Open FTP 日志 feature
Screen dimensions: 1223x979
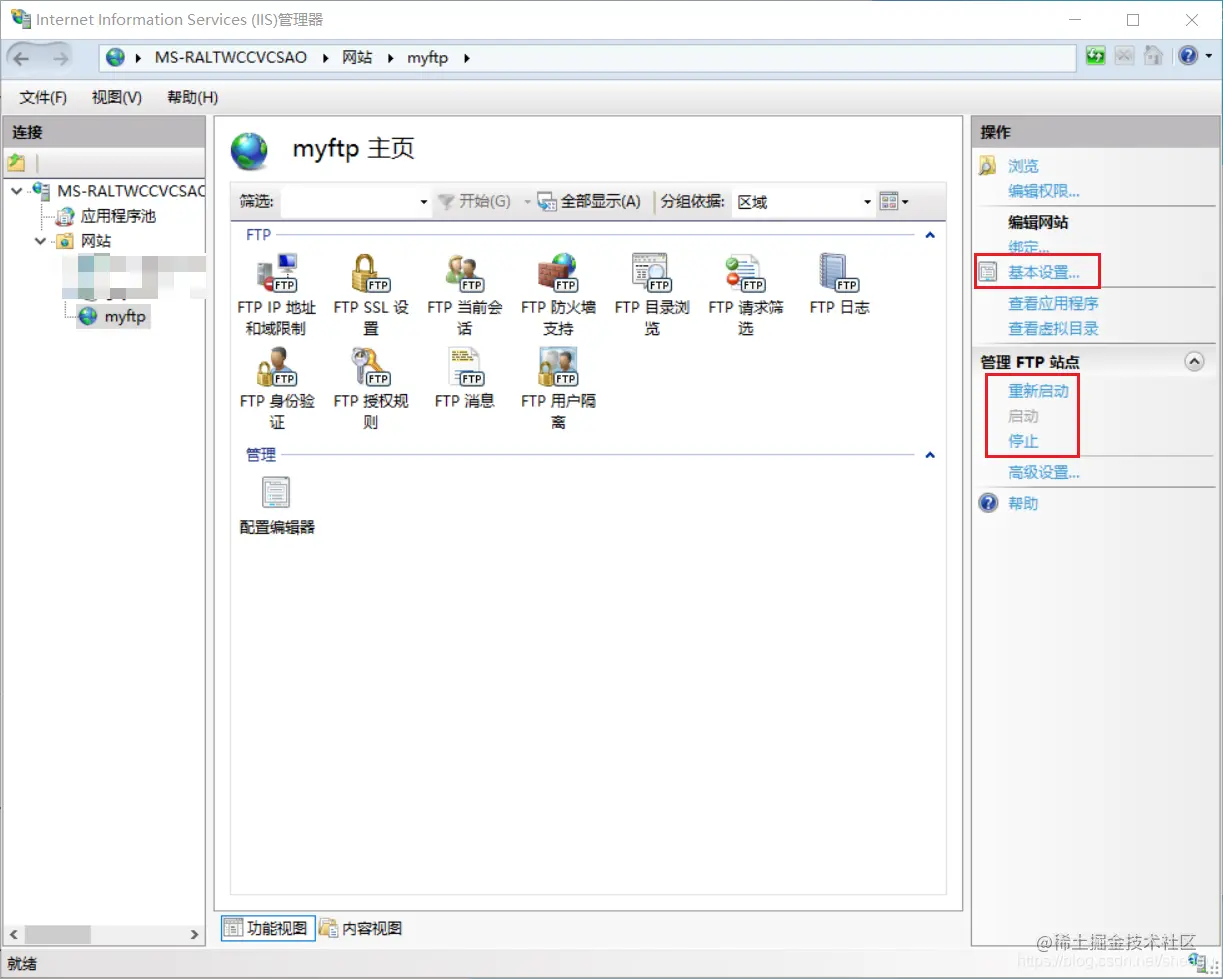tap(838, 285)
